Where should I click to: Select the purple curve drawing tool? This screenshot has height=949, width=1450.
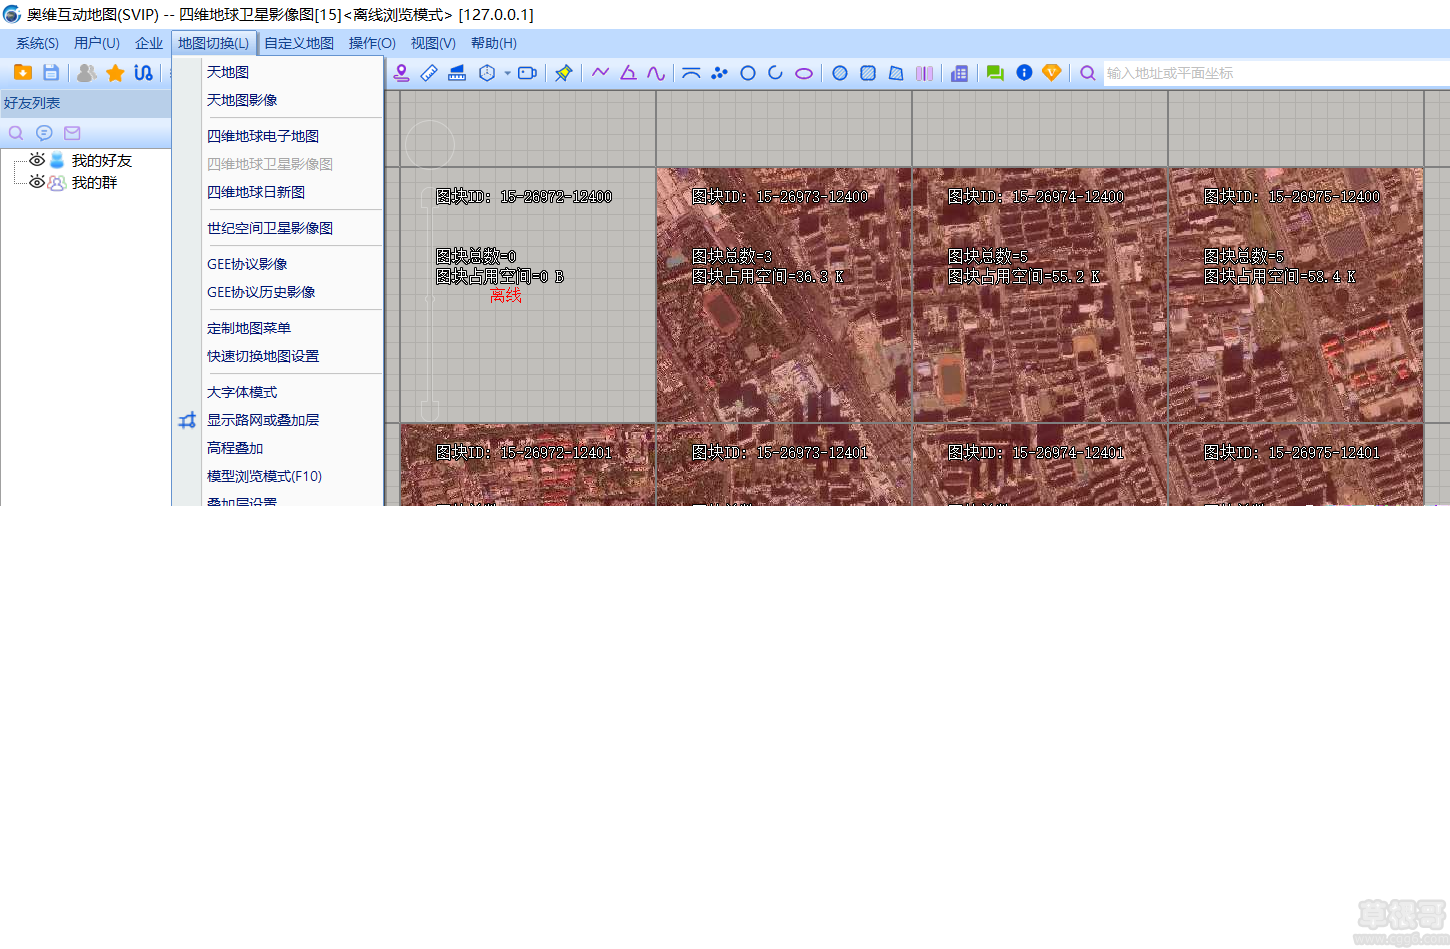(656, 73)
